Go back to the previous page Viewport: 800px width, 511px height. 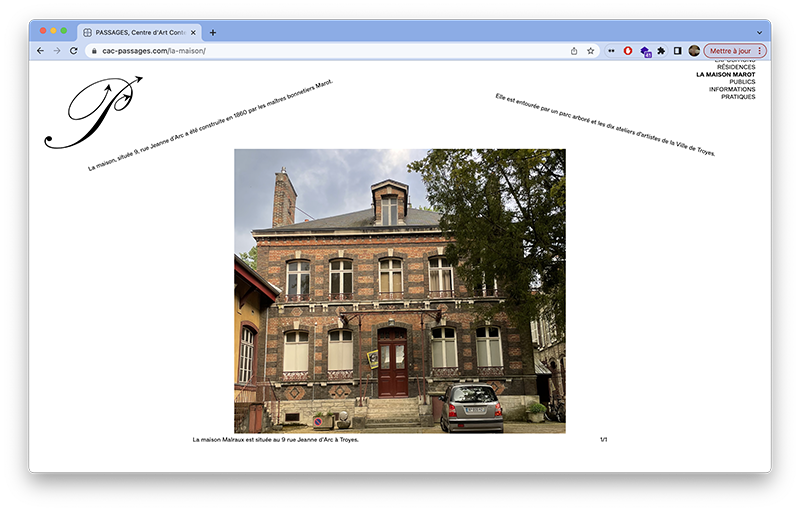point(40,50)
